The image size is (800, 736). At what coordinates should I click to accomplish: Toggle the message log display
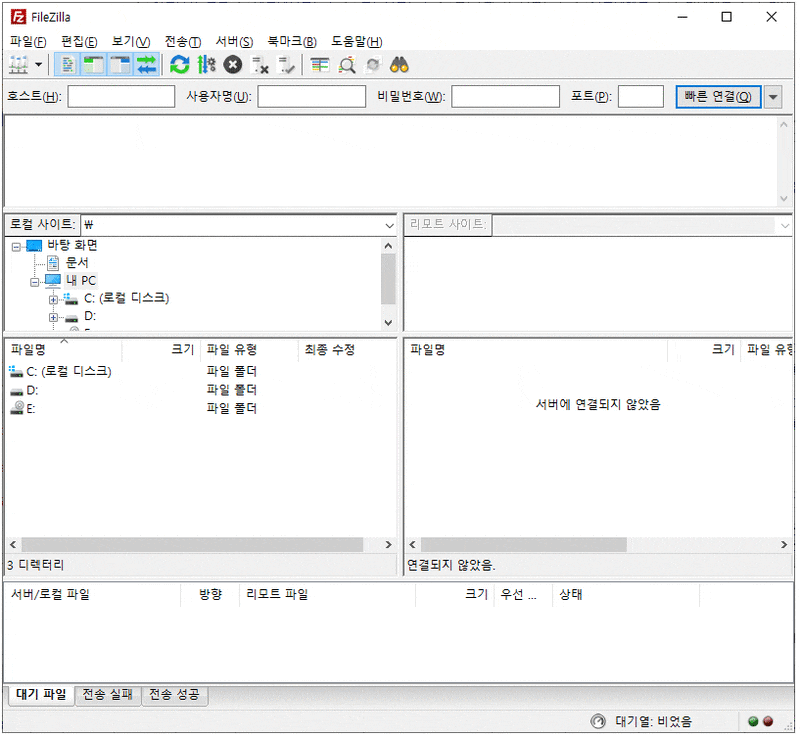[67, 65]
